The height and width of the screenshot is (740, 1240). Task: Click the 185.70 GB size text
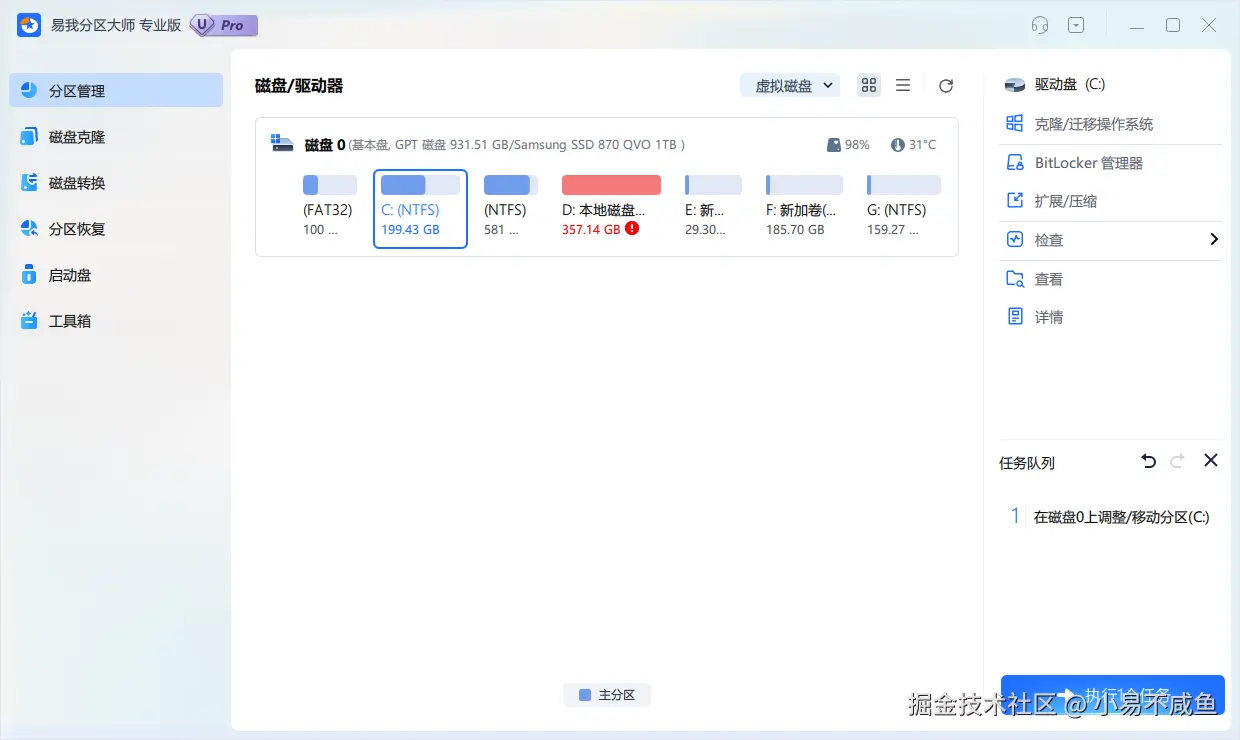795,229
